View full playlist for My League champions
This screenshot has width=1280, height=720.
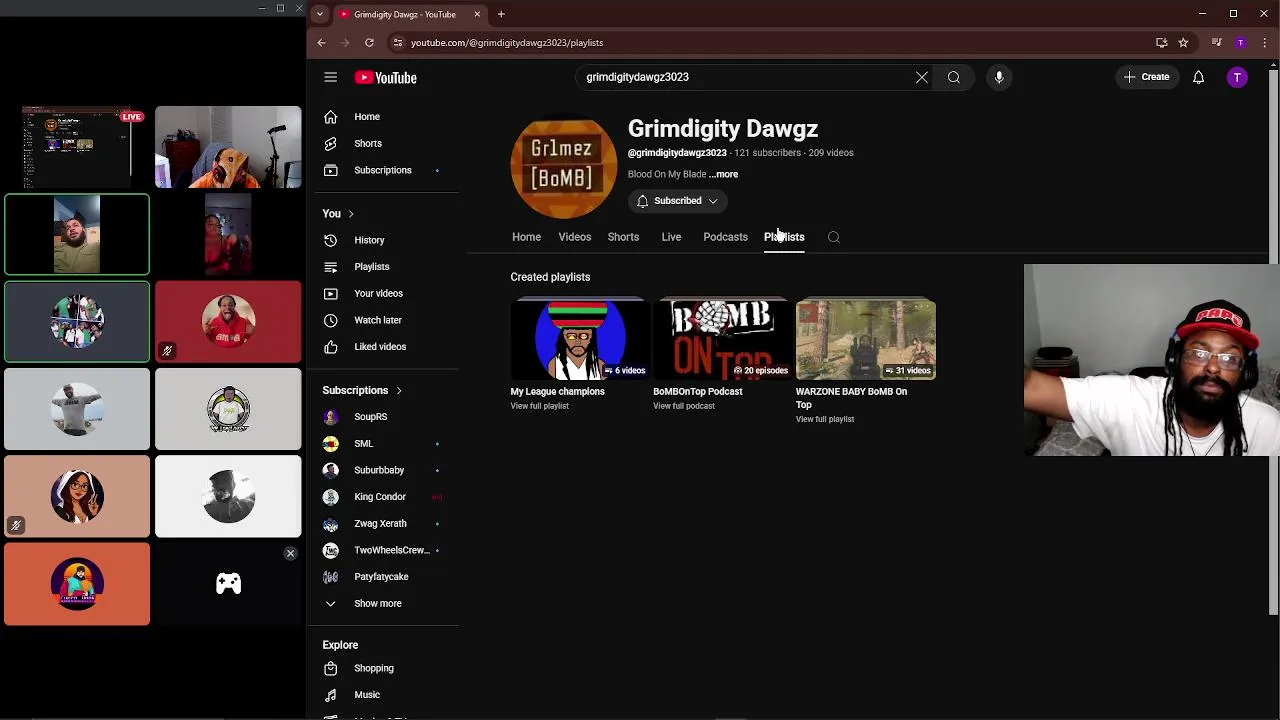[x=540, y=406]
